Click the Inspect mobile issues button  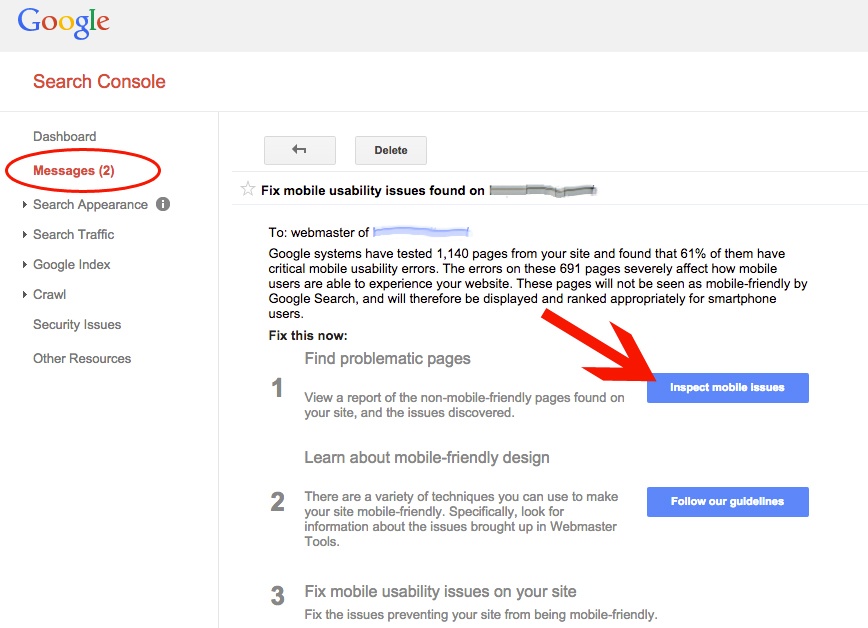(x=727, y=388)
